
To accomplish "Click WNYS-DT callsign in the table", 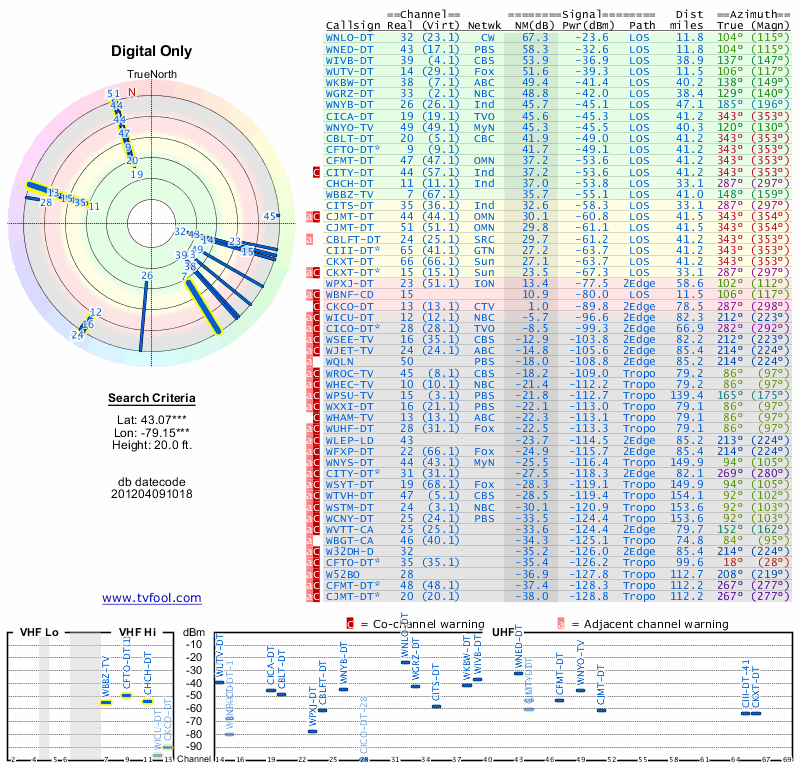I will (x=349, y=462).
